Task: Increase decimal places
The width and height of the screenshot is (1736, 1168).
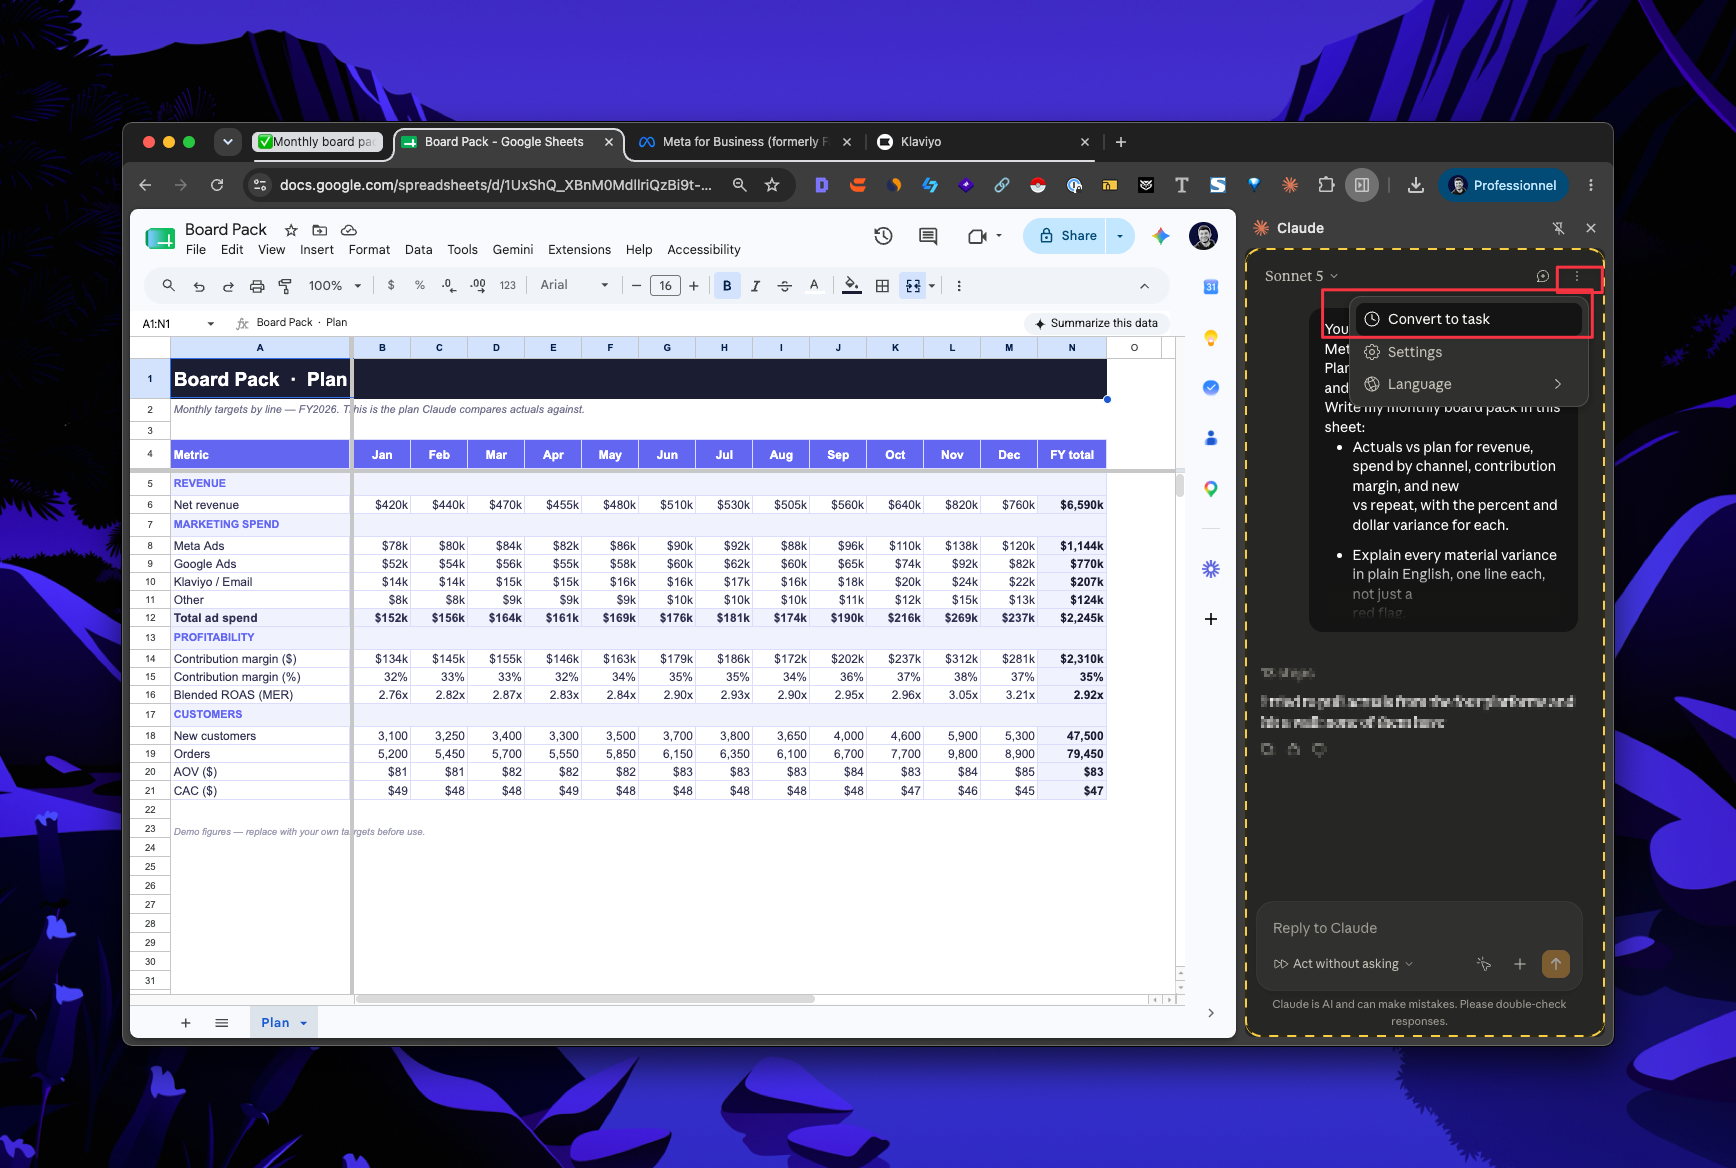Action: [x=478, y=285]
